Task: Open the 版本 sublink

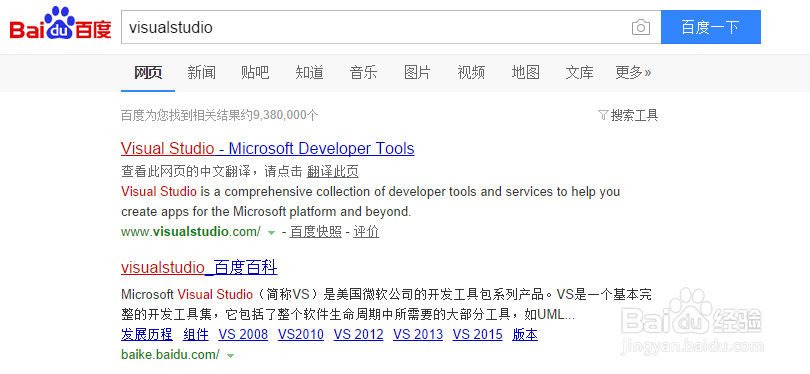Action: pos(525,334)
